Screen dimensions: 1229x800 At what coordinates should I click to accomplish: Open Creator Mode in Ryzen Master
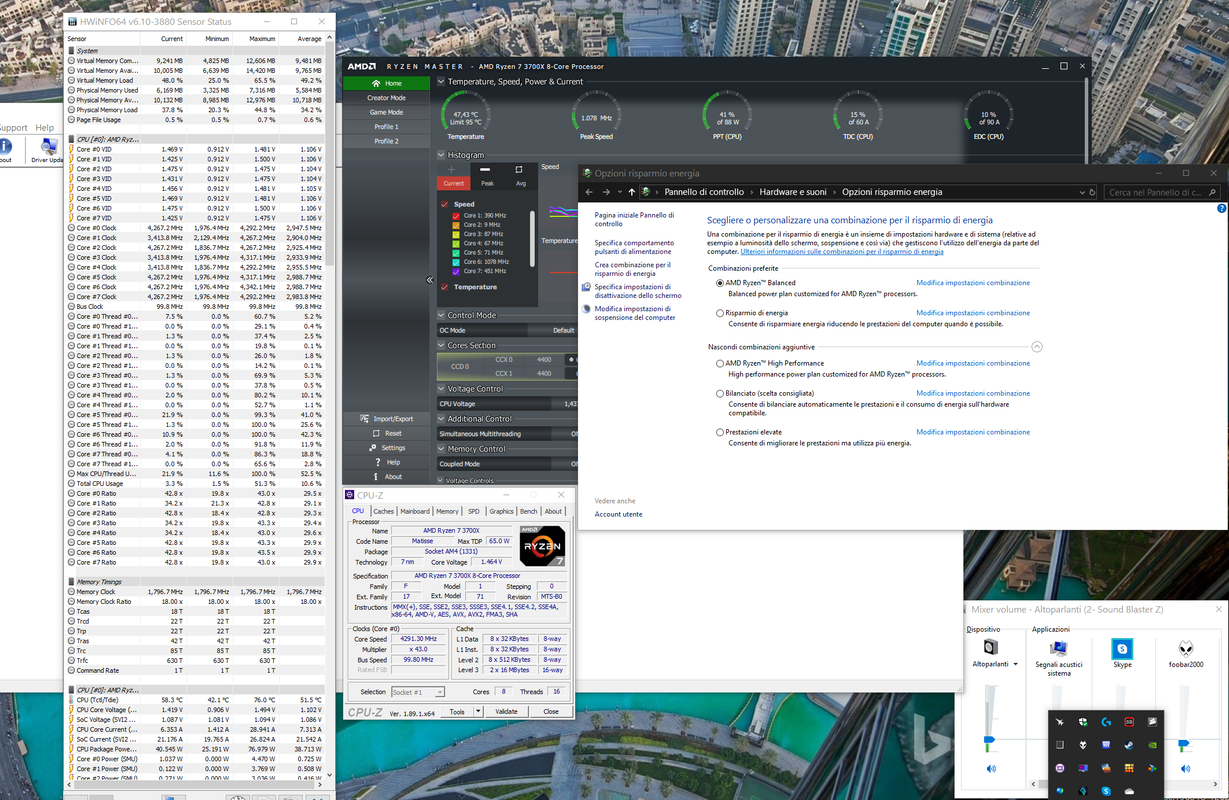click(386, 98)
